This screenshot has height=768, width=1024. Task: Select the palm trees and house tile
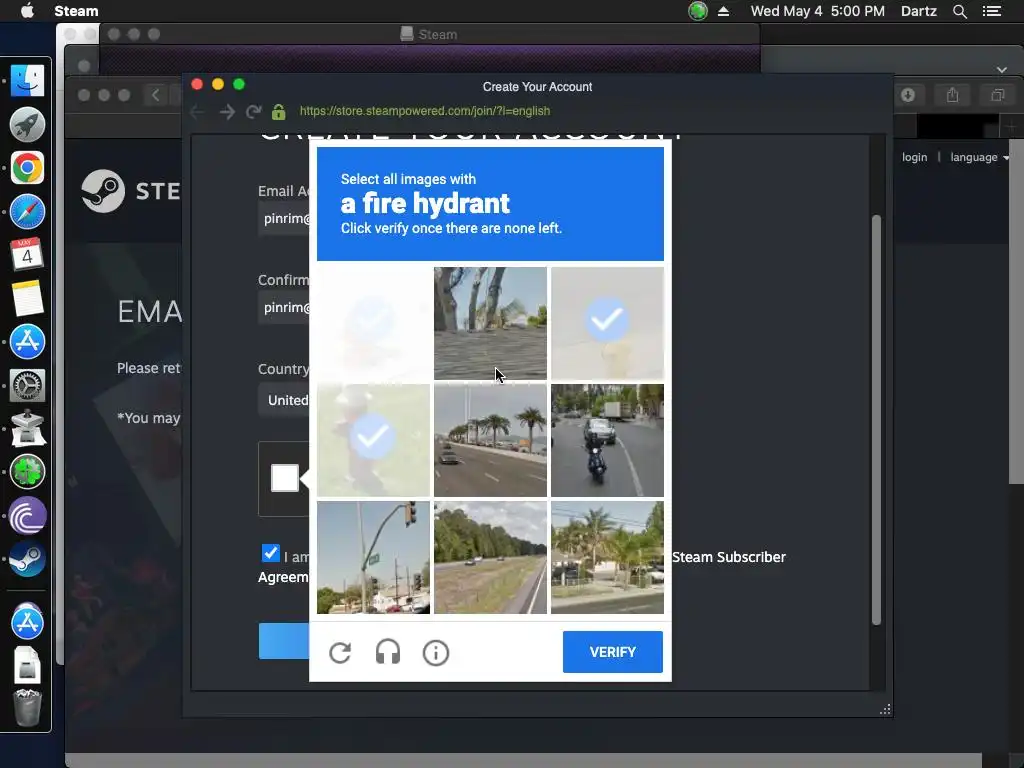pyautogui.click(x=607, y=557)
